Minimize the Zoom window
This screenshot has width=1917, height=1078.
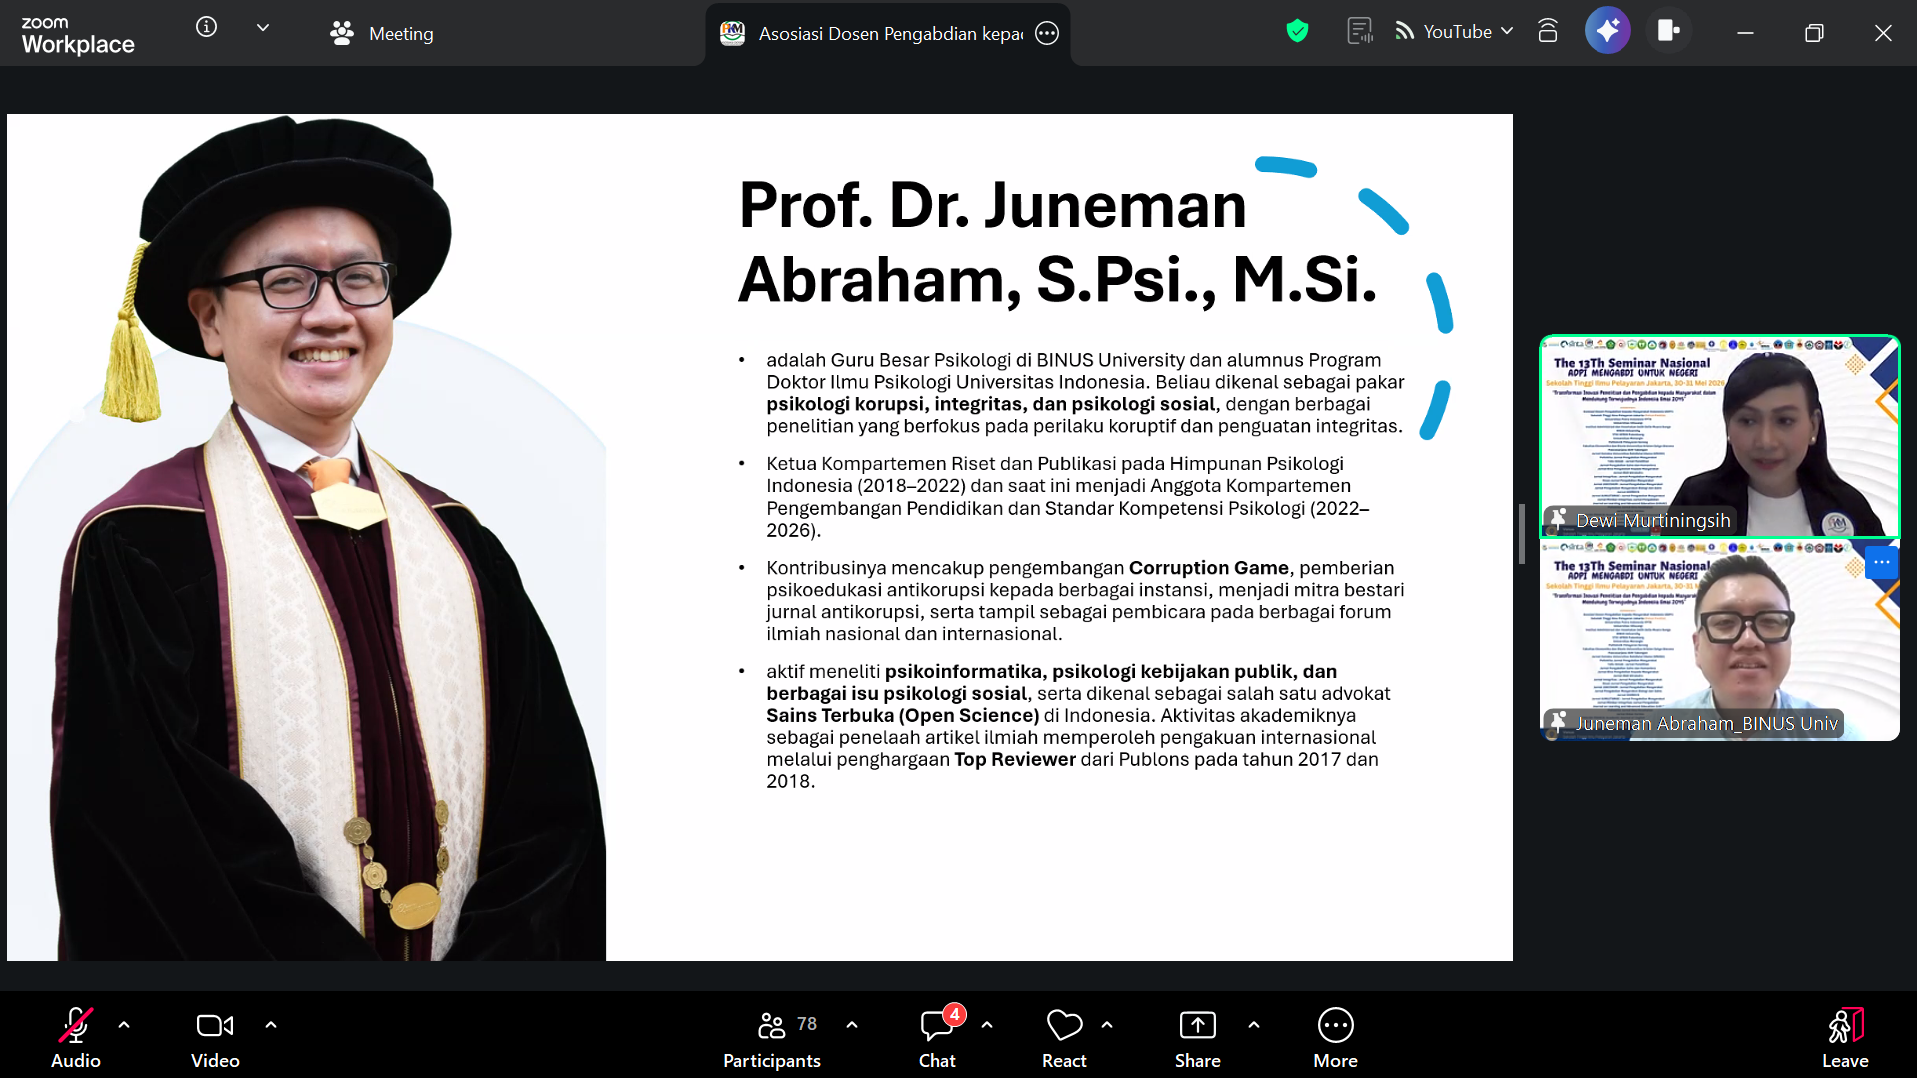1745,33
